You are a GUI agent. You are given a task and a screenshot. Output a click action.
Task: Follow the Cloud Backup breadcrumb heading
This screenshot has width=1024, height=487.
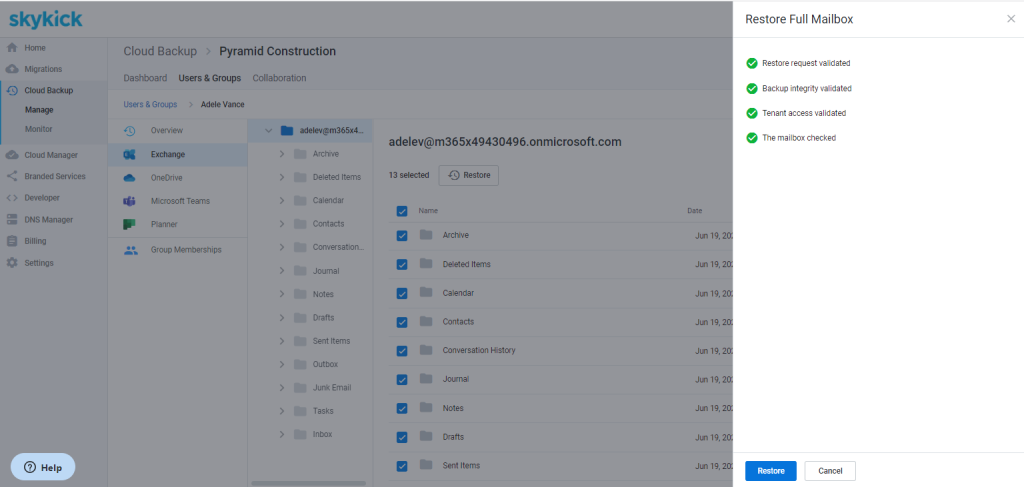tap(160, 51)
